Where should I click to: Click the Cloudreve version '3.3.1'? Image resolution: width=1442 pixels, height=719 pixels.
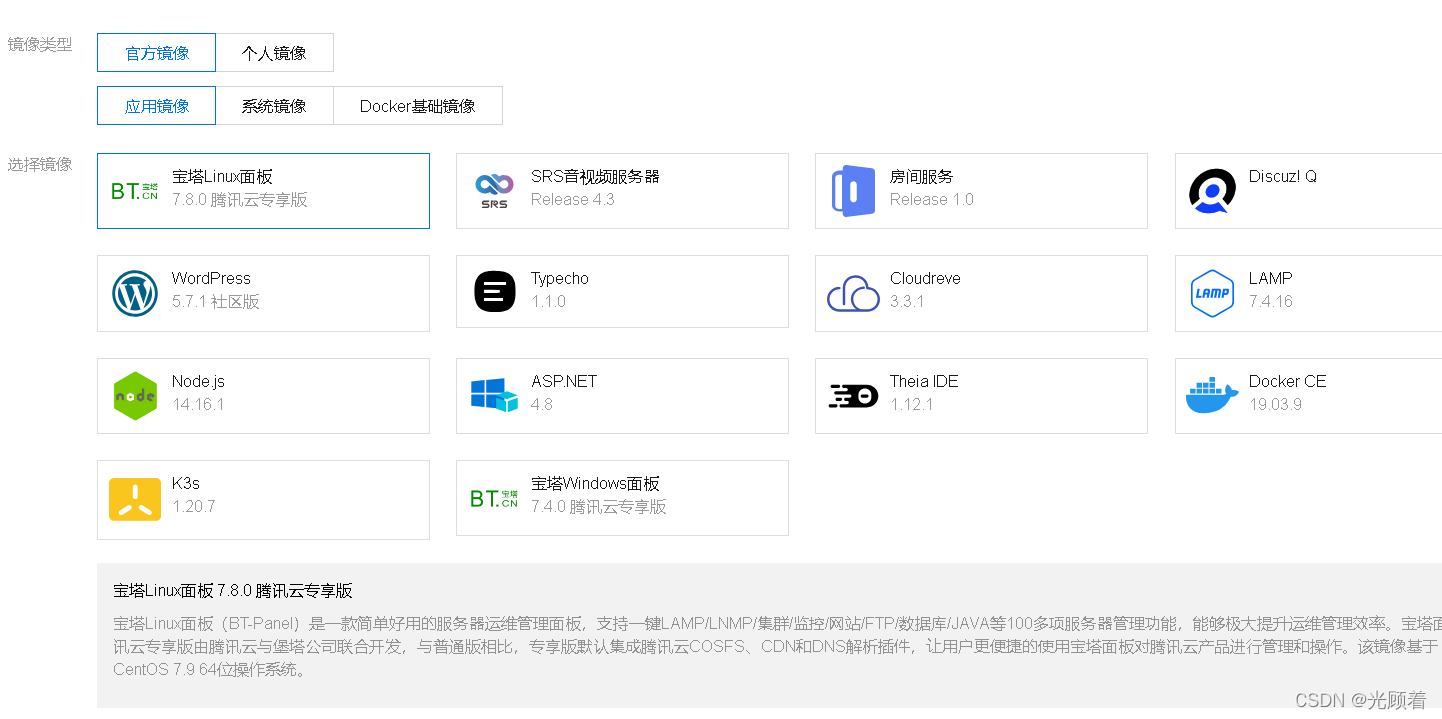pyautogui.click(x=907, y=302)
